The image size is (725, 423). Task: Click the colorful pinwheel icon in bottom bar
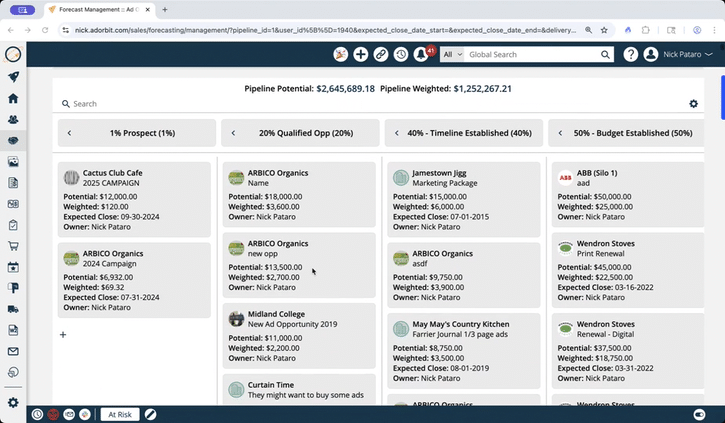85,415
